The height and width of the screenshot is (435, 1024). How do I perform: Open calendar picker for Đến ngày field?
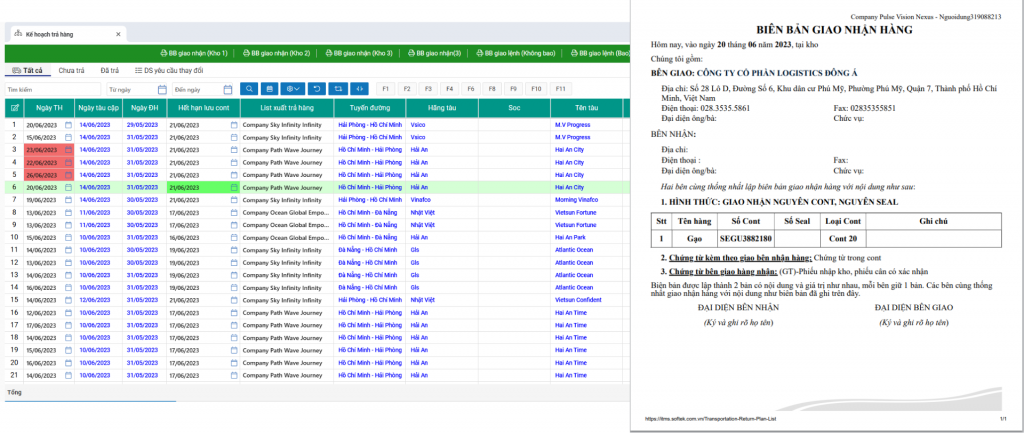tap(228, 89)
